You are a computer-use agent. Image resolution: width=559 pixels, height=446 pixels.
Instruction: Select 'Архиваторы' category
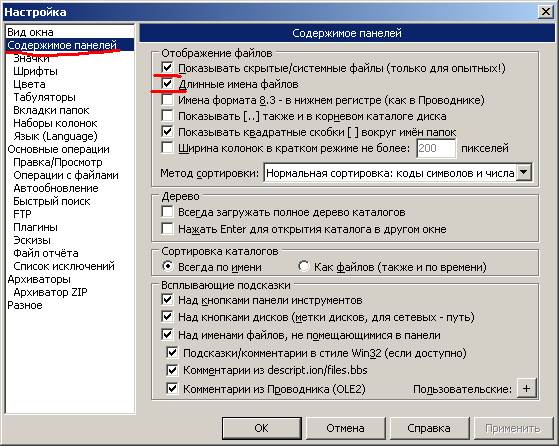pos(39,279)
